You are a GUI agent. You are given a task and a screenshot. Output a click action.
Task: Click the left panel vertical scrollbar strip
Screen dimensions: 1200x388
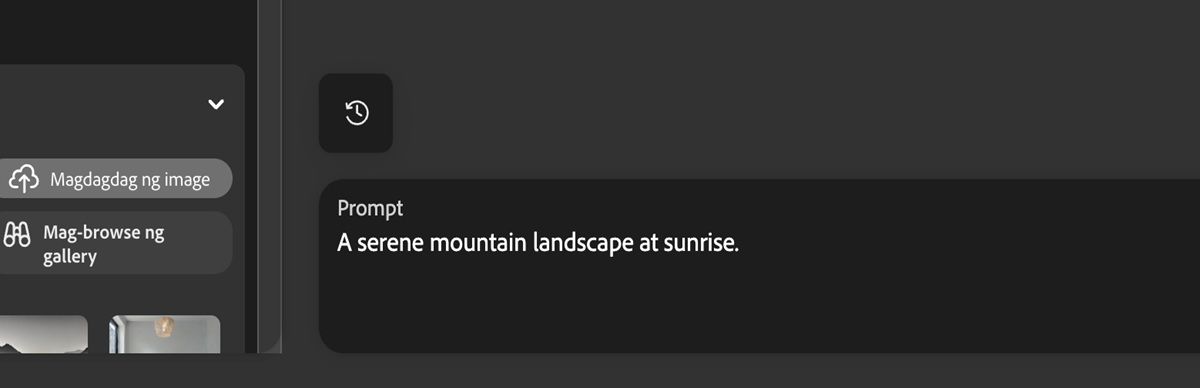click(x=269, y=176)
